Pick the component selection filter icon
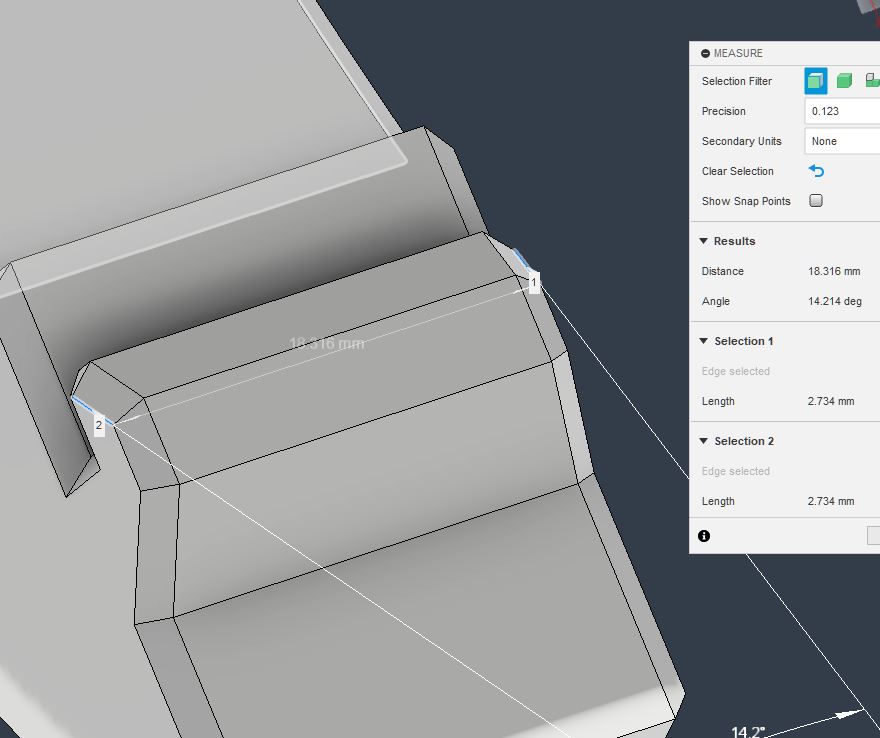This screenshot has width=880, height=738. [x=872, y=81]
